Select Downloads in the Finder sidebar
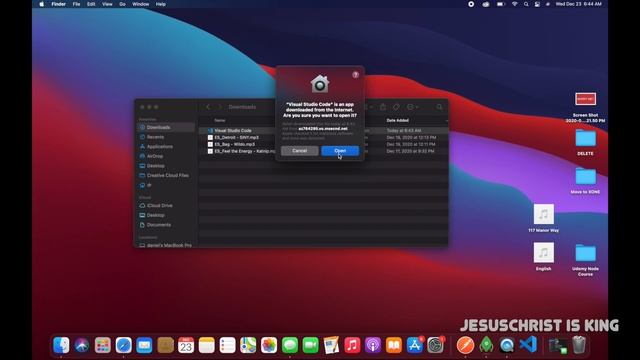640x360 pixels. click(166, 127)
